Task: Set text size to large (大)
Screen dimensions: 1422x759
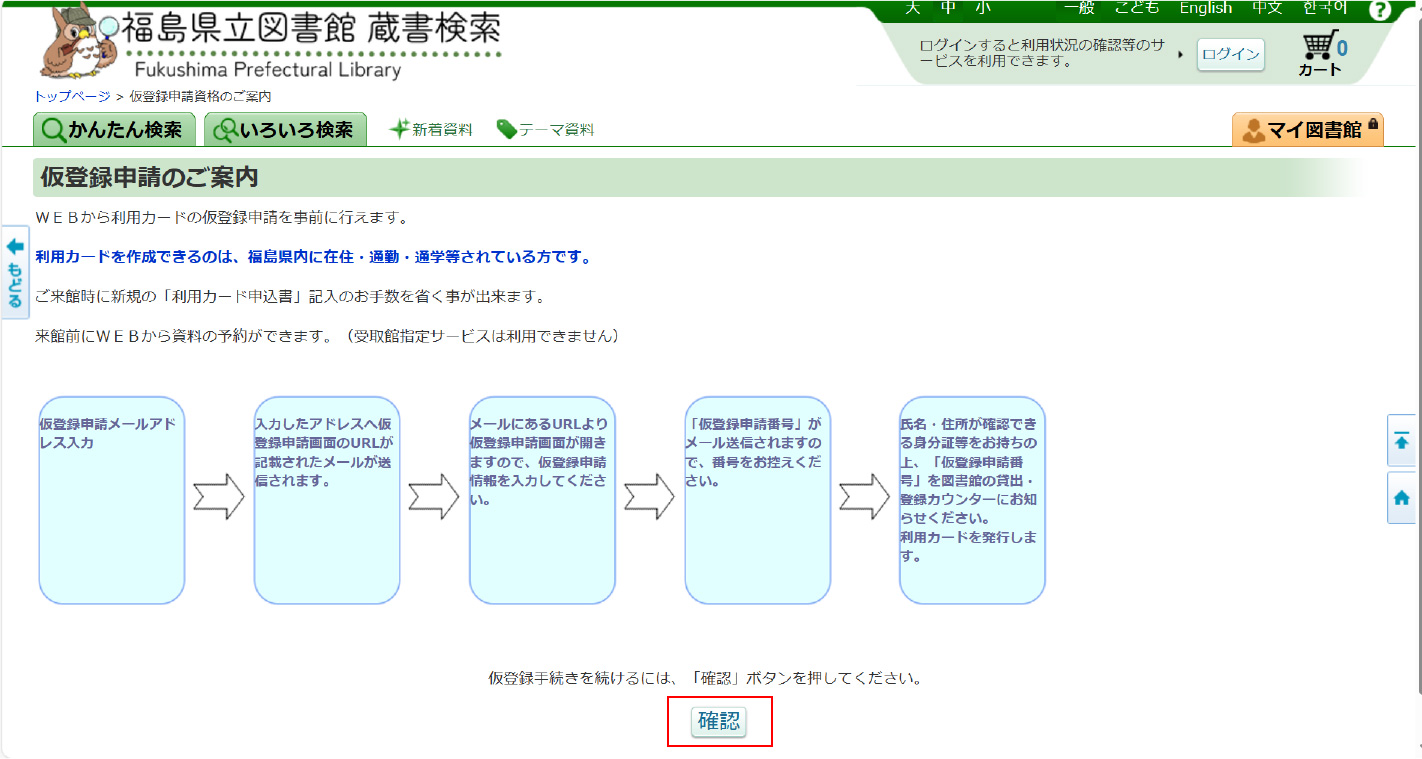Action: (x=912, y=8)
